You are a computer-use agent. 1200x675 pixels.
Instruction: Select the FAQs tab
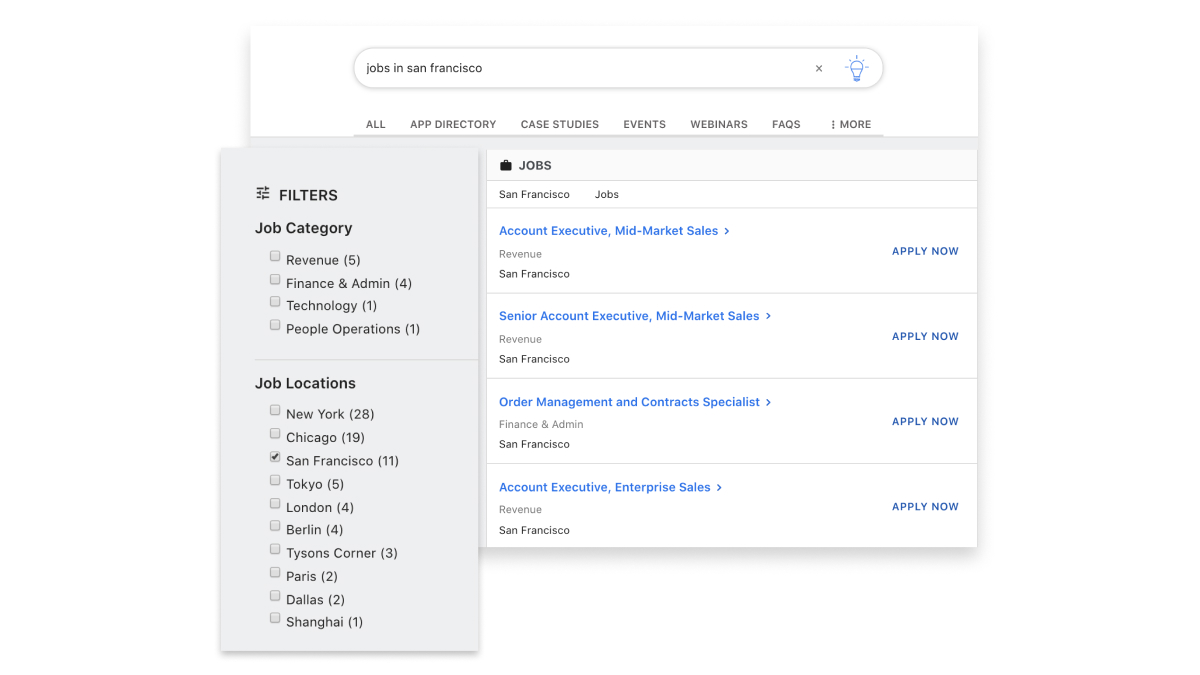(x=786, y=124)
